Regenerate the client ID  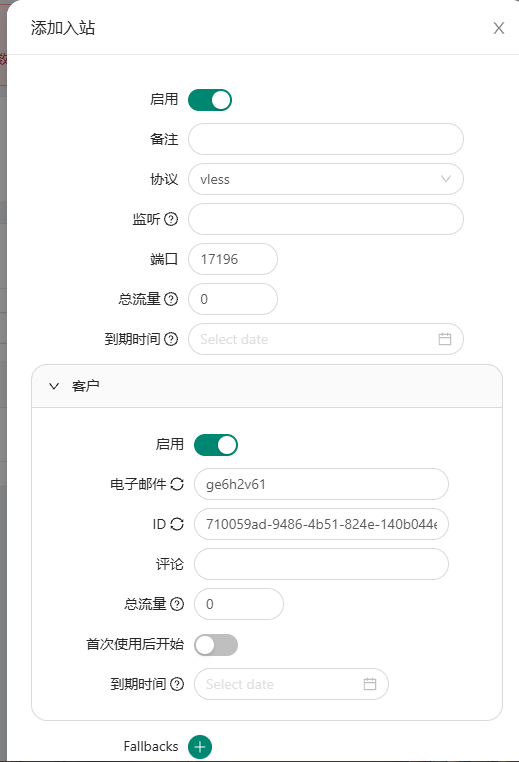point(177,524)
